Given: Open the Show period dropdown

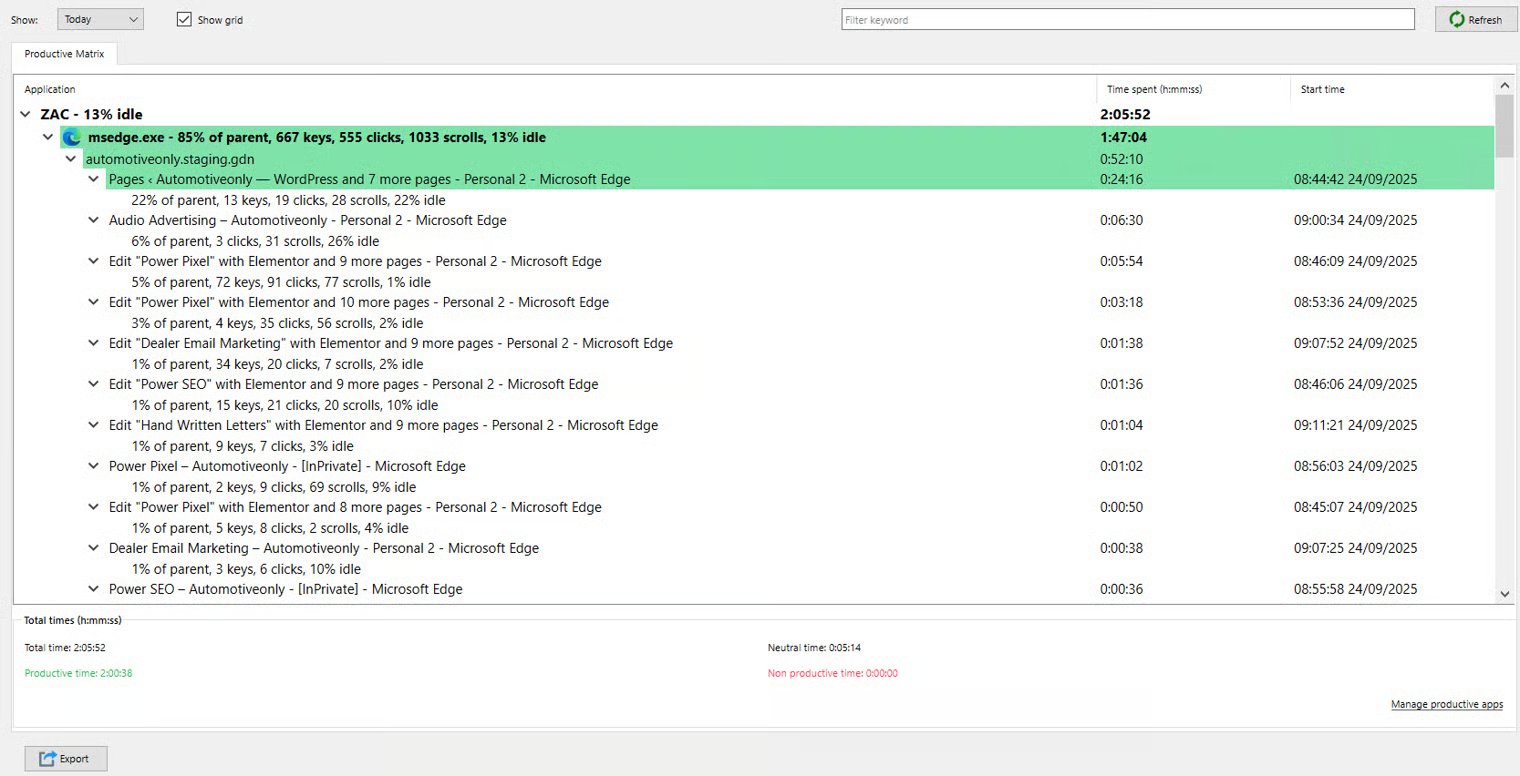Looking at the screenshot, I should tap(100, 19).
